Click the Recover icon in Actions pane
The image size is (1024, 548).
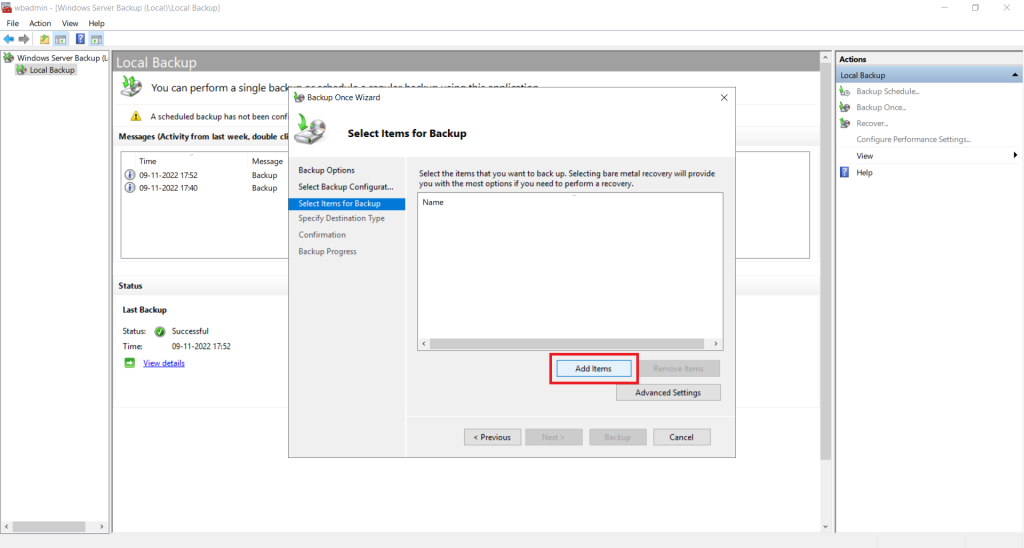pos(845,123)
